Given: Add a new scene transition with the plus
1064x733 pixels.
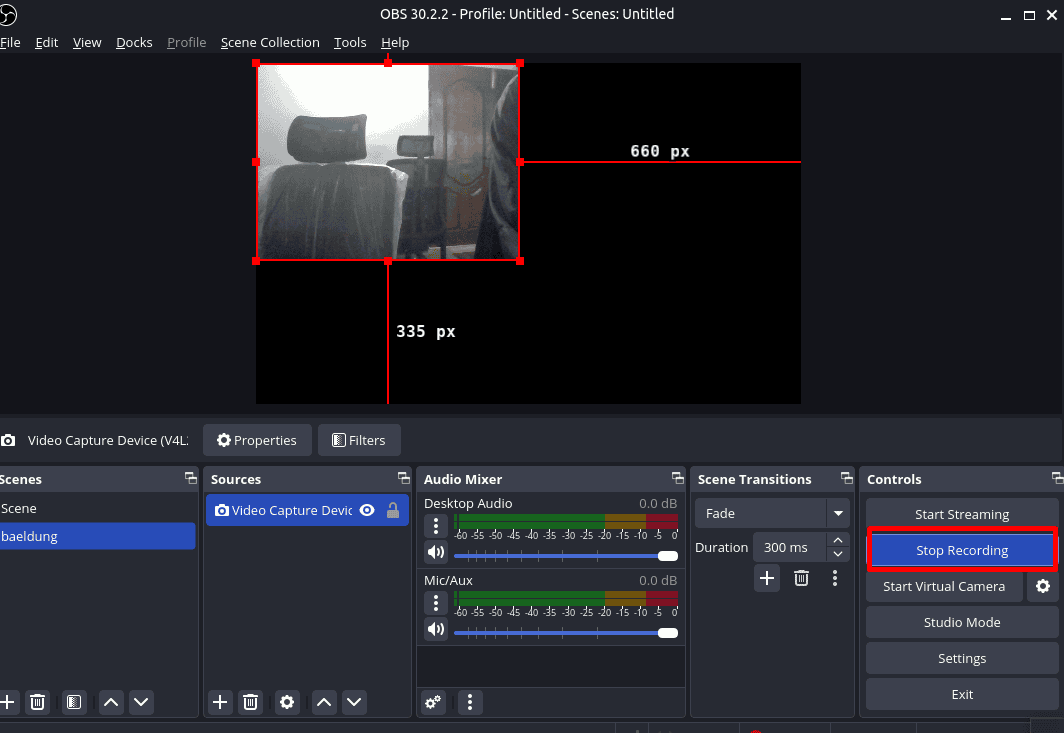Looking at the screenshot, I should (766, 578).
